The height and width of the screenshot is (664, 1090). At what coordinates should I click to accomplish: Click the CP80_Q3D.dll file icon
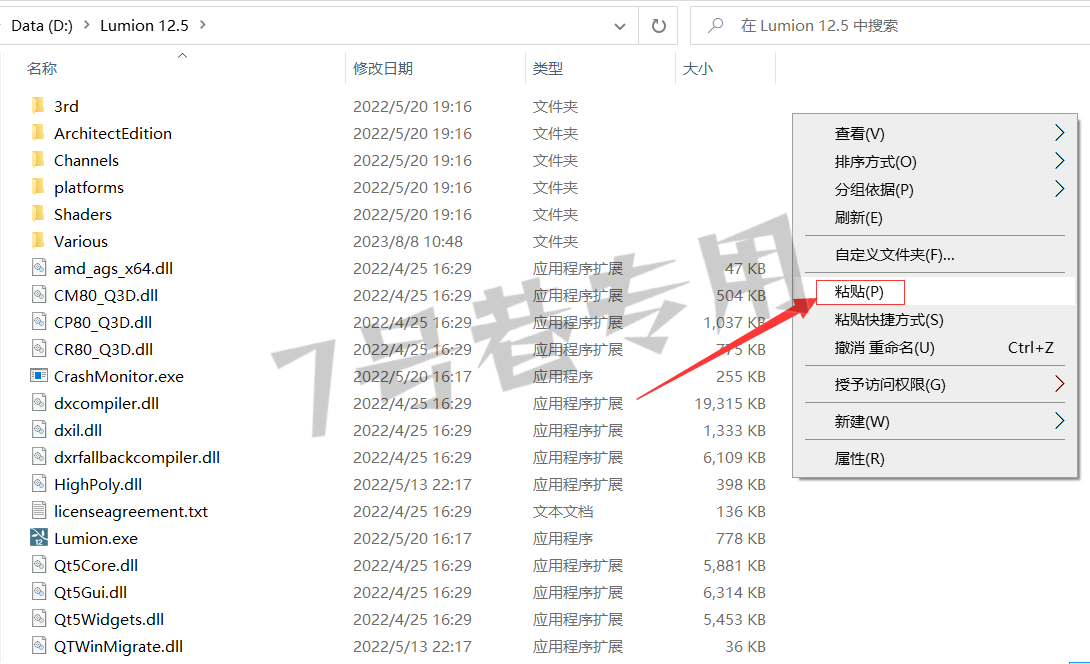pos(39,322)
